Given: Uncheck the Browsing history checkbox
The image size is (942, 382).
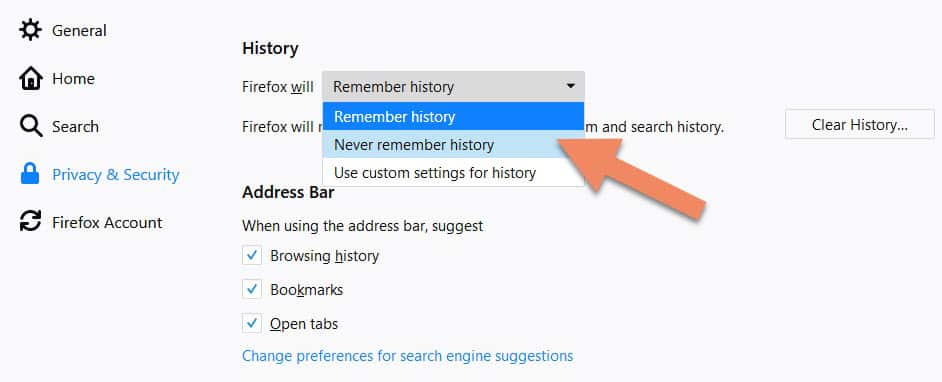Looking at the screenshot, I should coord(252,255).
